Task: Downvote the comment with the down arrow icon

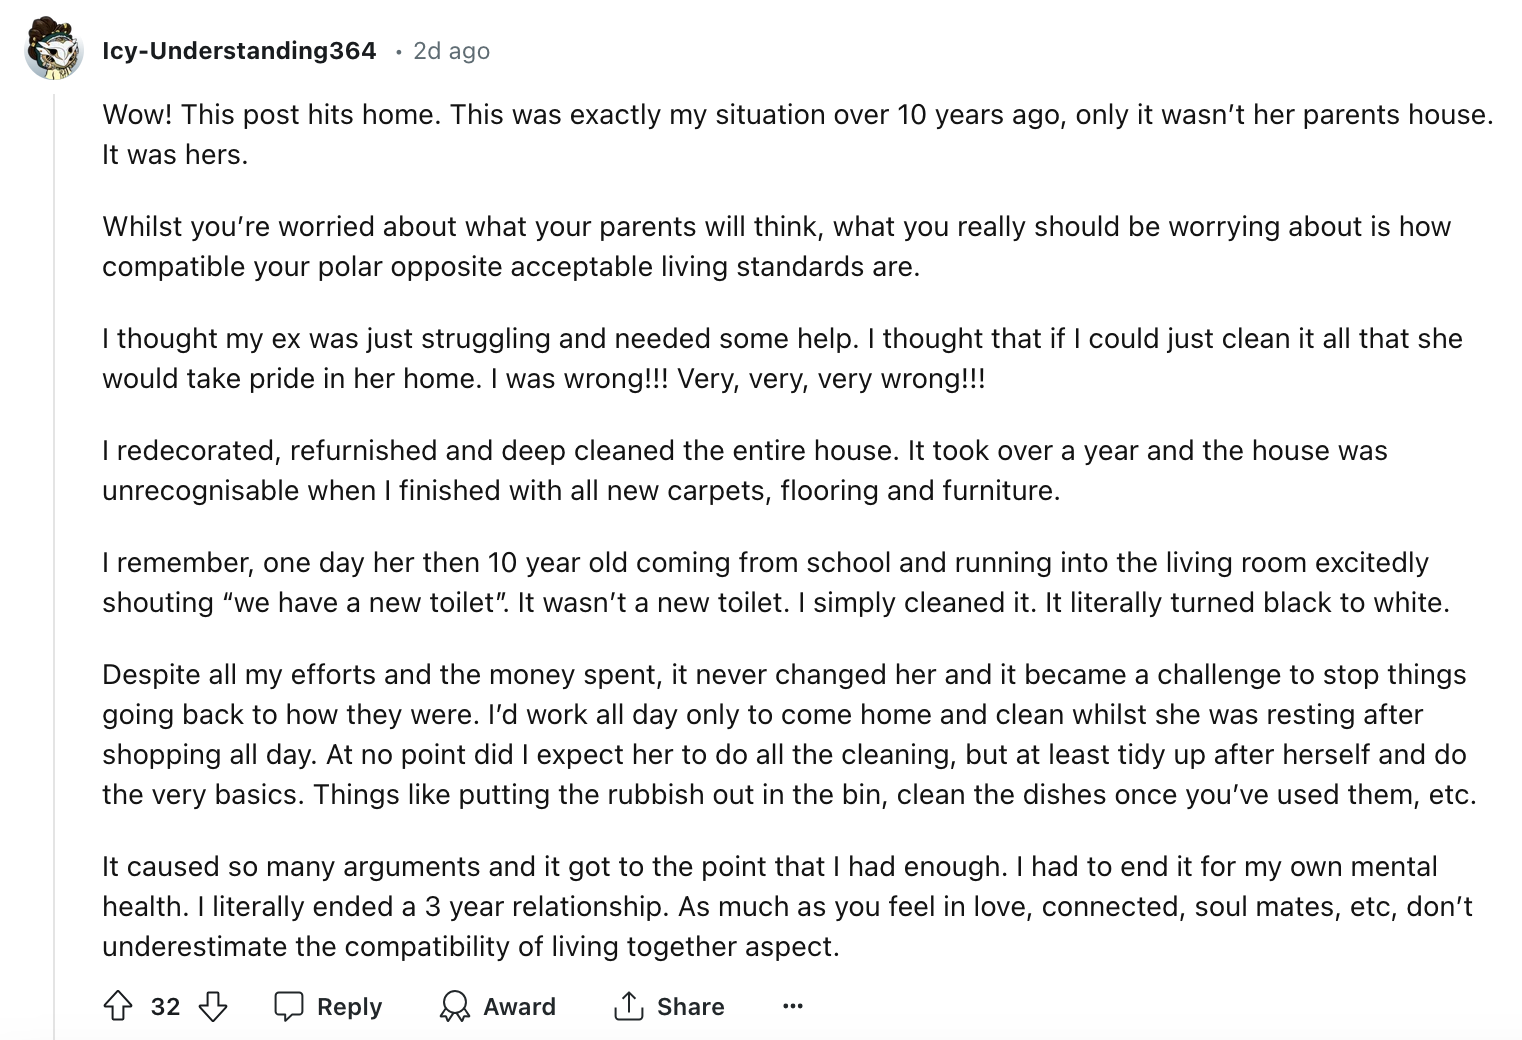Action: coord(213,1006)
